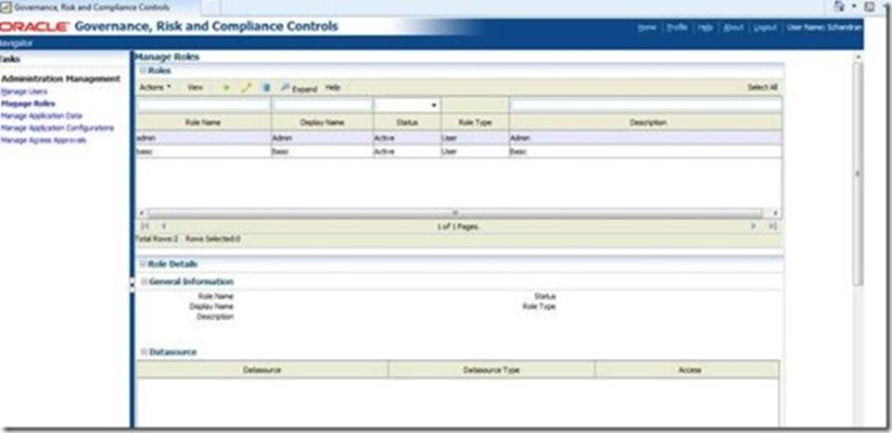The width and height of the screenshot is (892, 433).
Task: Select the admin role row
Action: point(459,138)
